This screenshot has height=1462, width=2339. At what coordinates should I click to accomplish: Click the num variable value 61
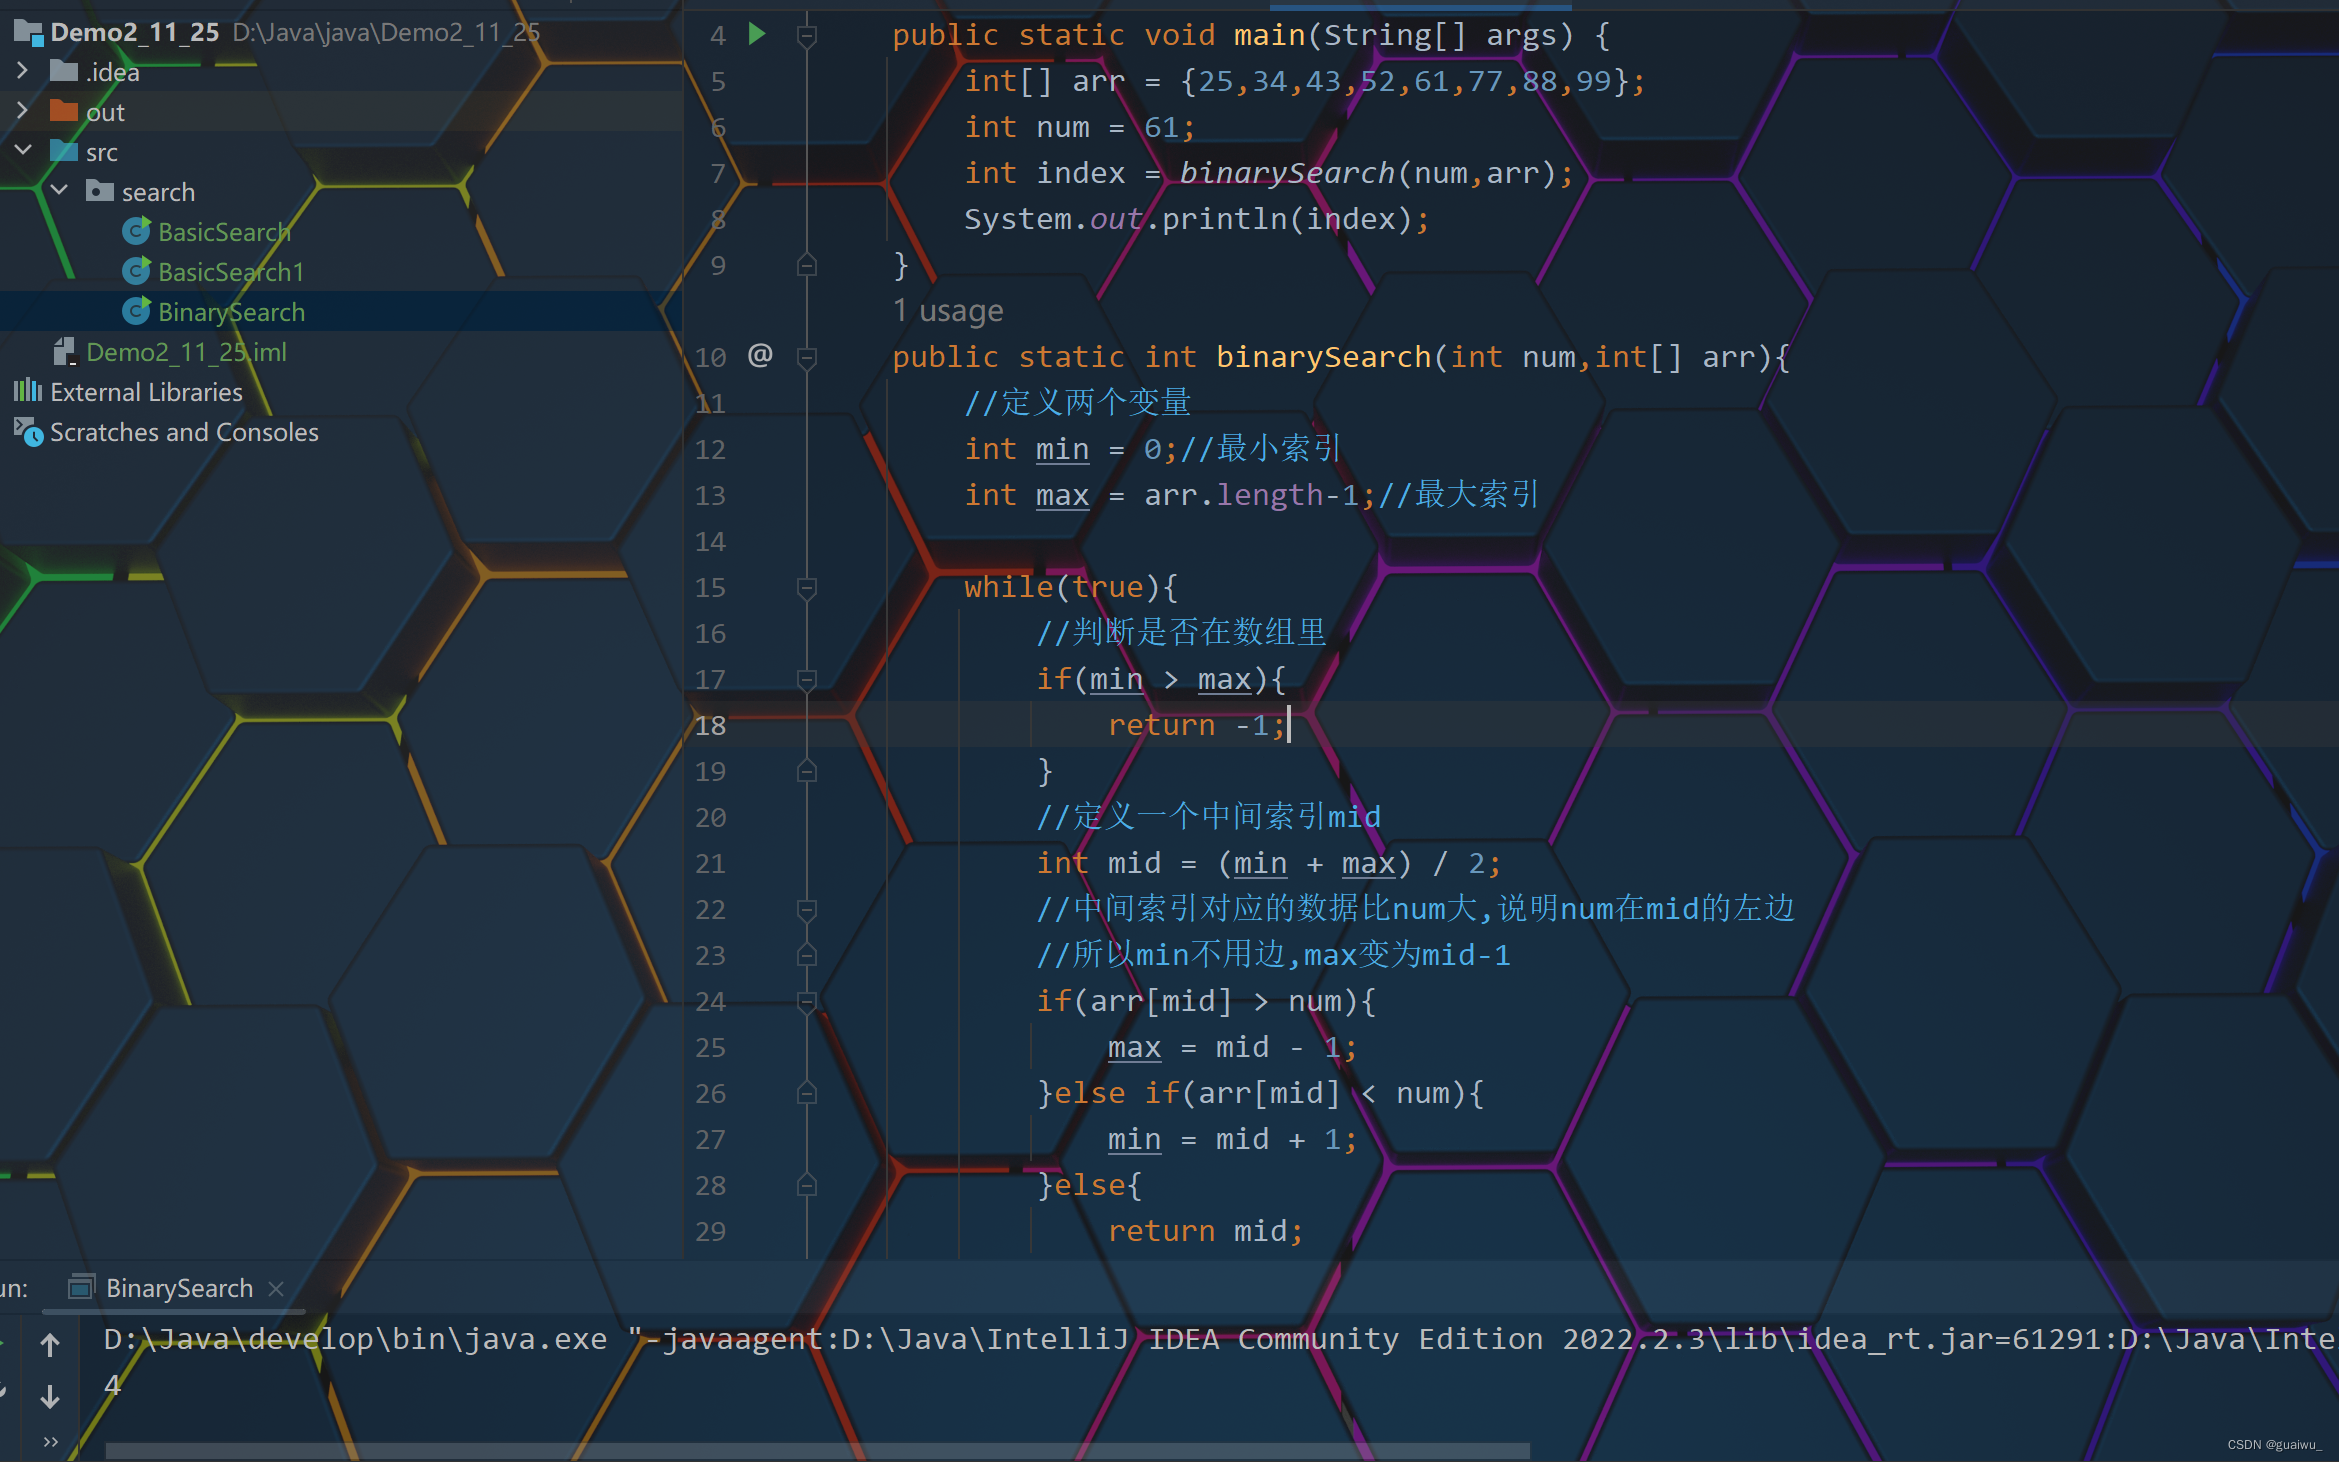coord(1161,127)
